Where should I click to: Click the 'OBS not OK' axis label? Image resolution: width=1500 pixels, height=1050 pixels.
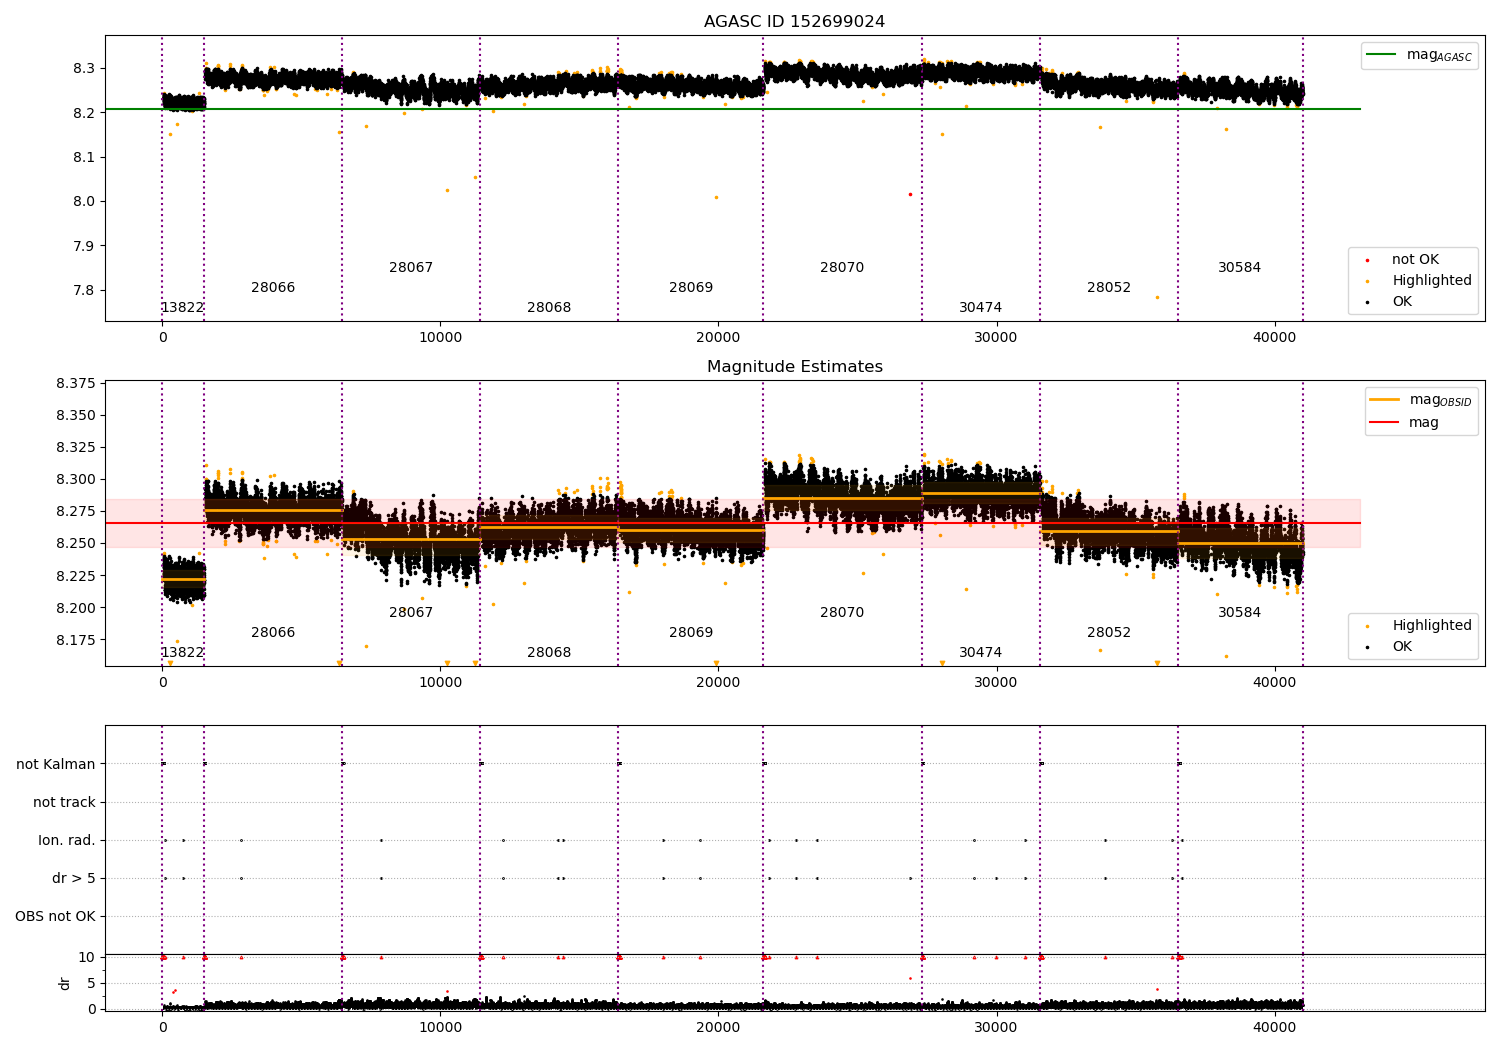[55, 916]
